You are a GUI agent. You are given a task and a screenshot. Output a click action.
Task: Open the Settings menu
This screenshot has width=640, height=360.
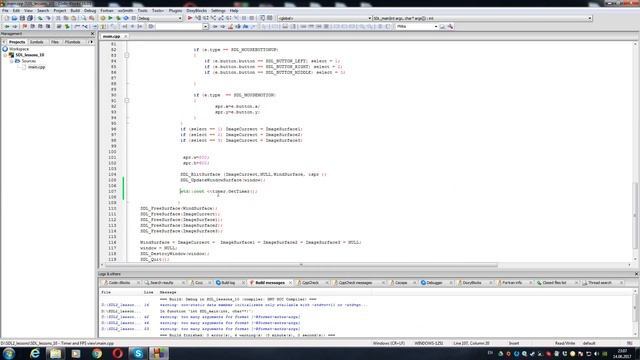pos(218,11)
